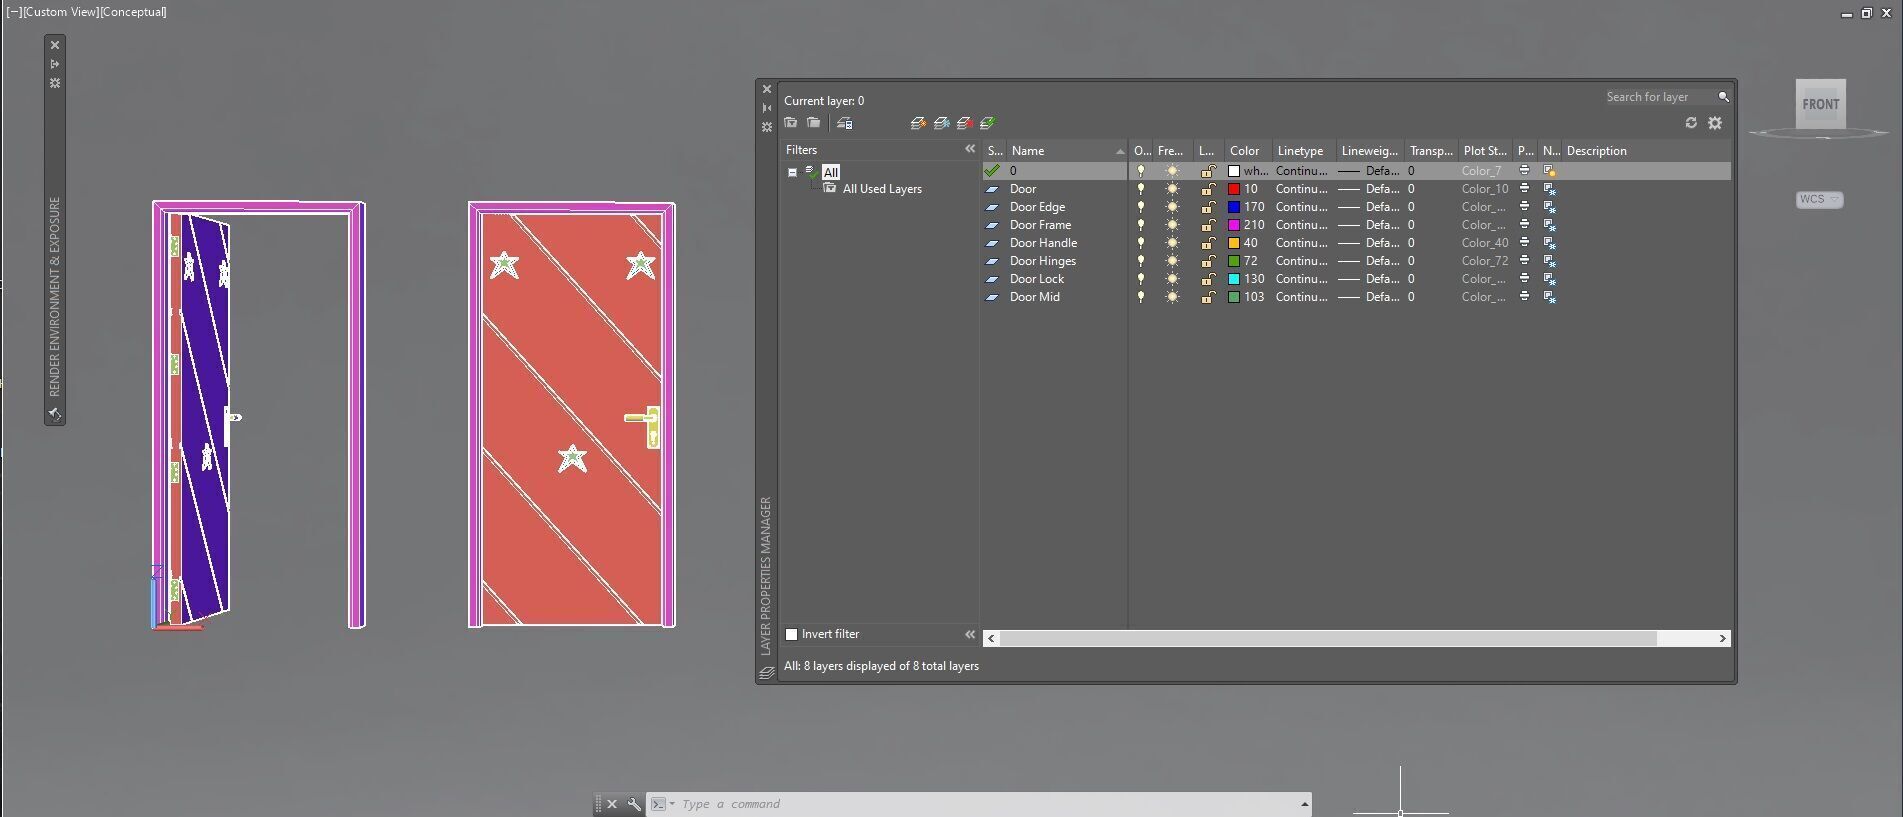This screenshot has height=817, width=1903.
Task: Click the Door layer status icon
Action: (x=992, y=189)
